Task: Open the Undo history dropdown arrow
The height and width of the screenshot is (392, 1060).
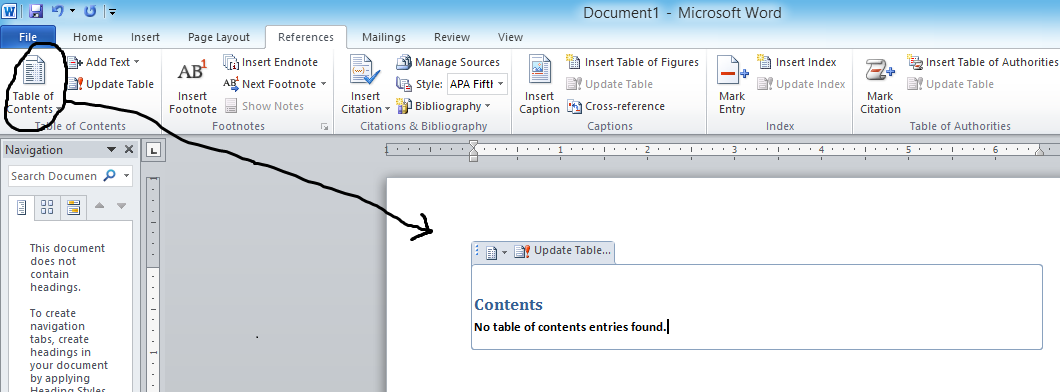Action: point(72,11)
